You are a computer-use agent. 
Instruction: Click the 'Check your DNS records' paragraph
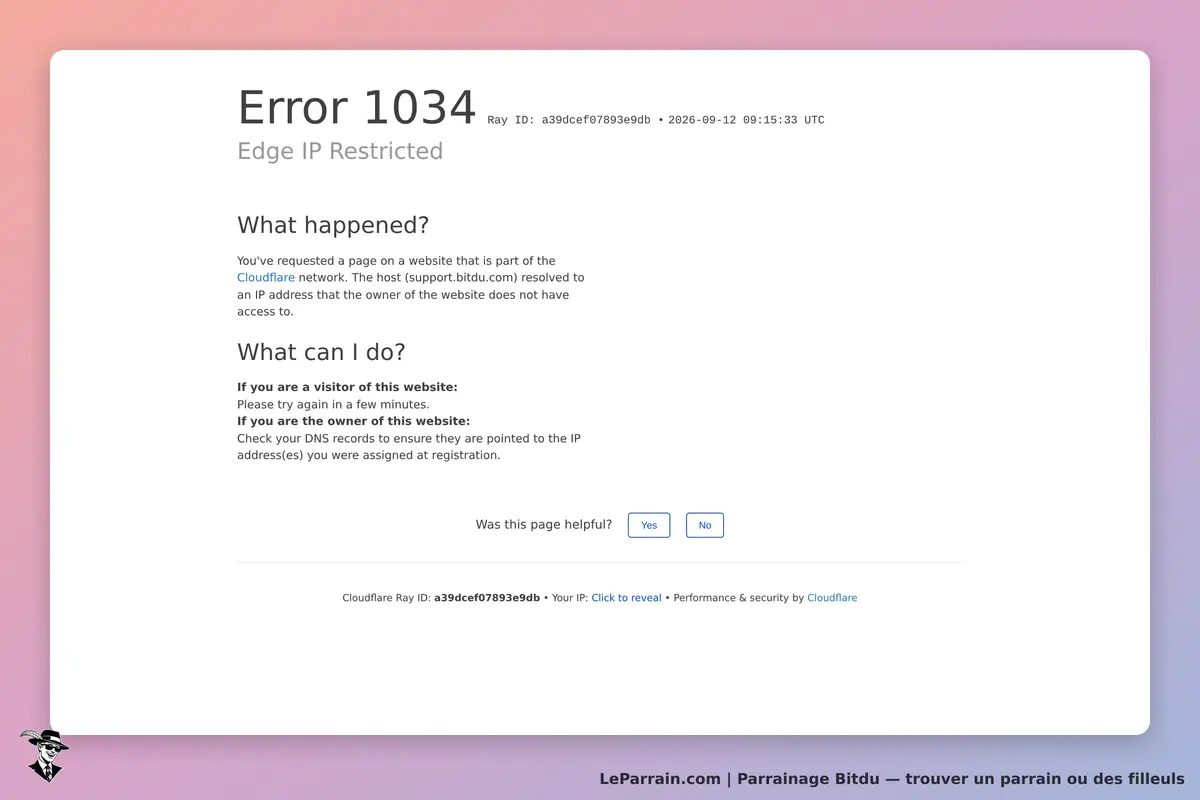click(409, 447)
